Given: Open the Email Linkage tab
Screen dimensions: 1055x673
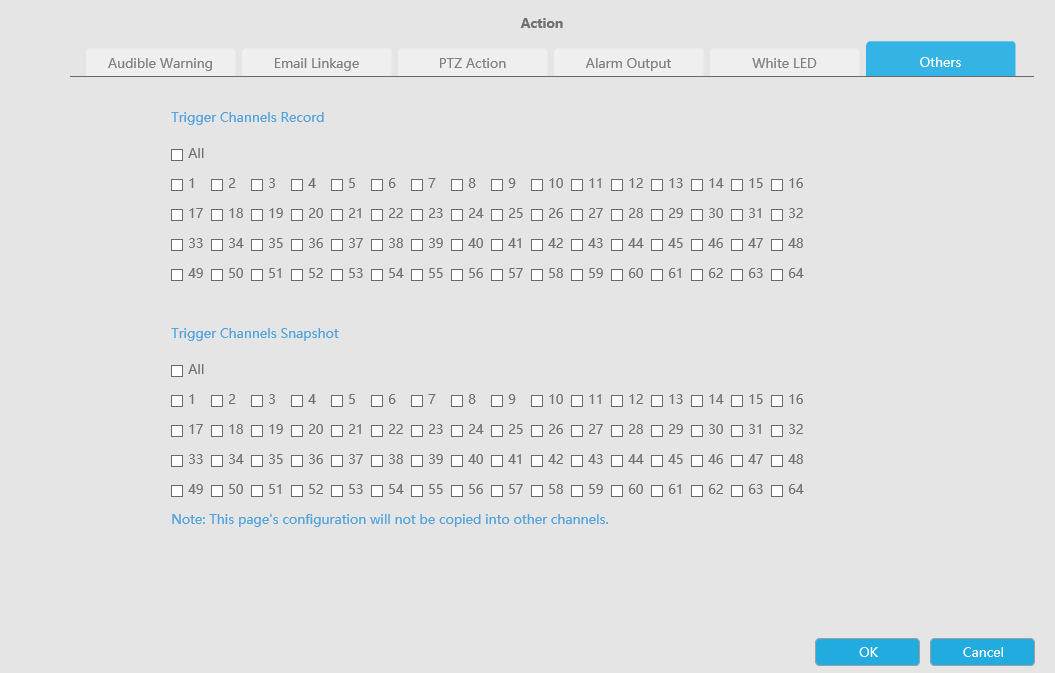Looking at the screenshot, I should (x=316, y=63).
